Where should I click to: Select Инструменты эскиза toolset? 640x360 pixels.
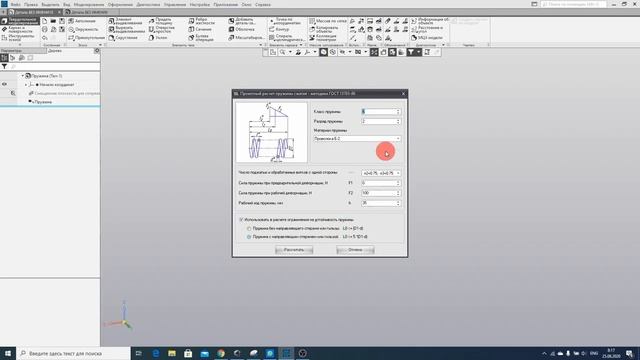click(x=19, y=38)
